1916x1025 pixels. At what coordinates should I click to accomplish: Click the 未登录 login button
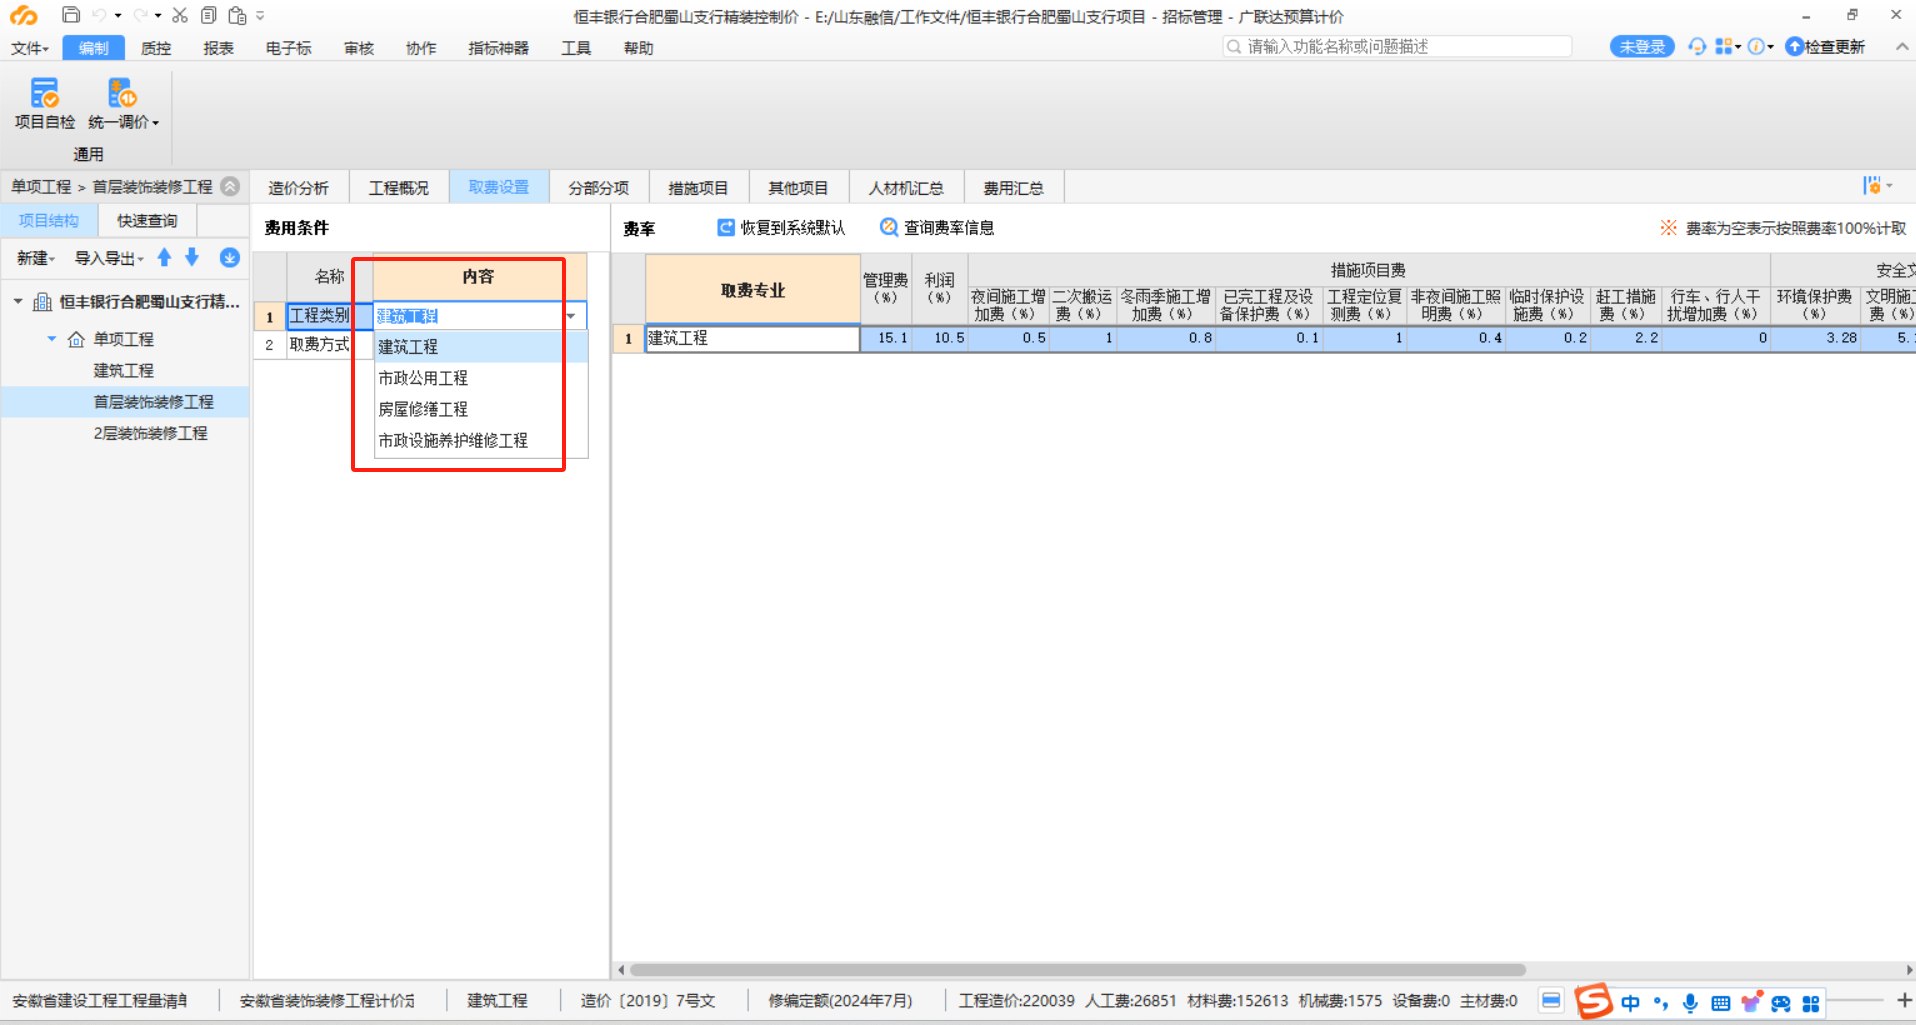pos(1642,47)
